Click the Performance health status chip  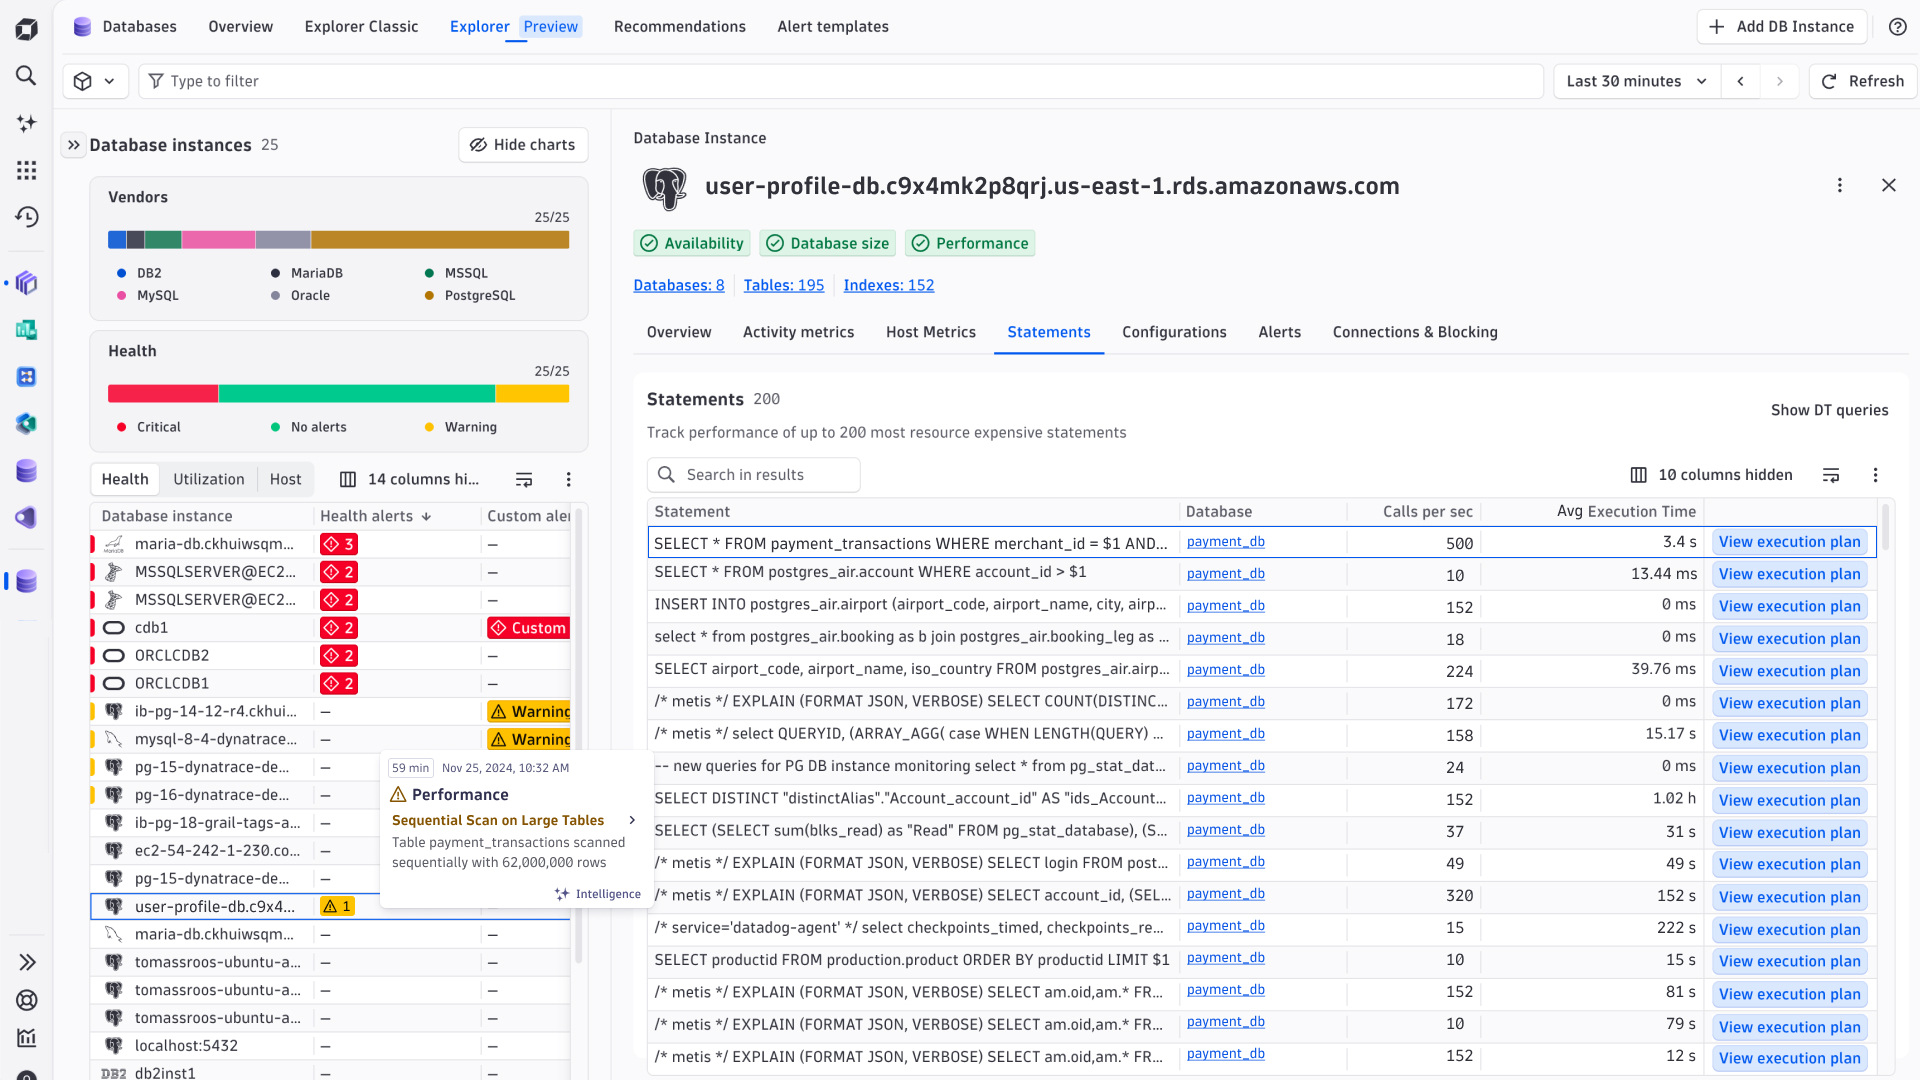coord(970,243)
